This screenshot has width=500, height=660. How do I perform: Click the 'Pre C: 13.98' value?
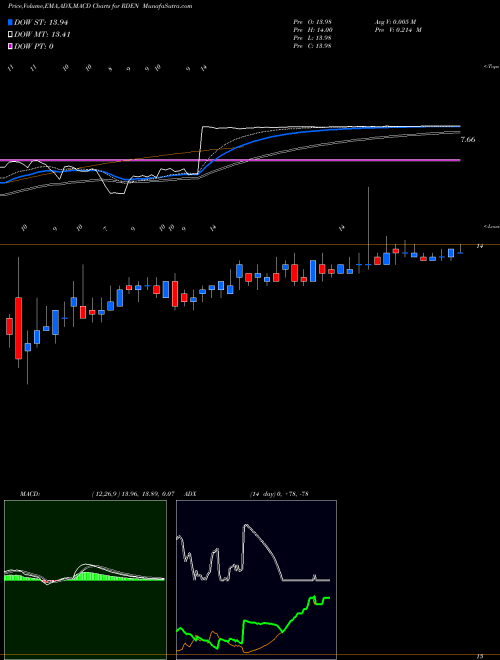click(312, 46)
